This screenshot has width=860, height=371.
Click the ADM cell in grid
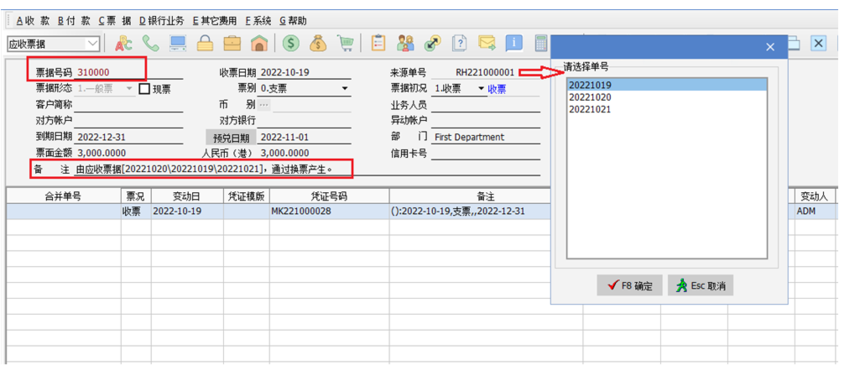point(814,211)
